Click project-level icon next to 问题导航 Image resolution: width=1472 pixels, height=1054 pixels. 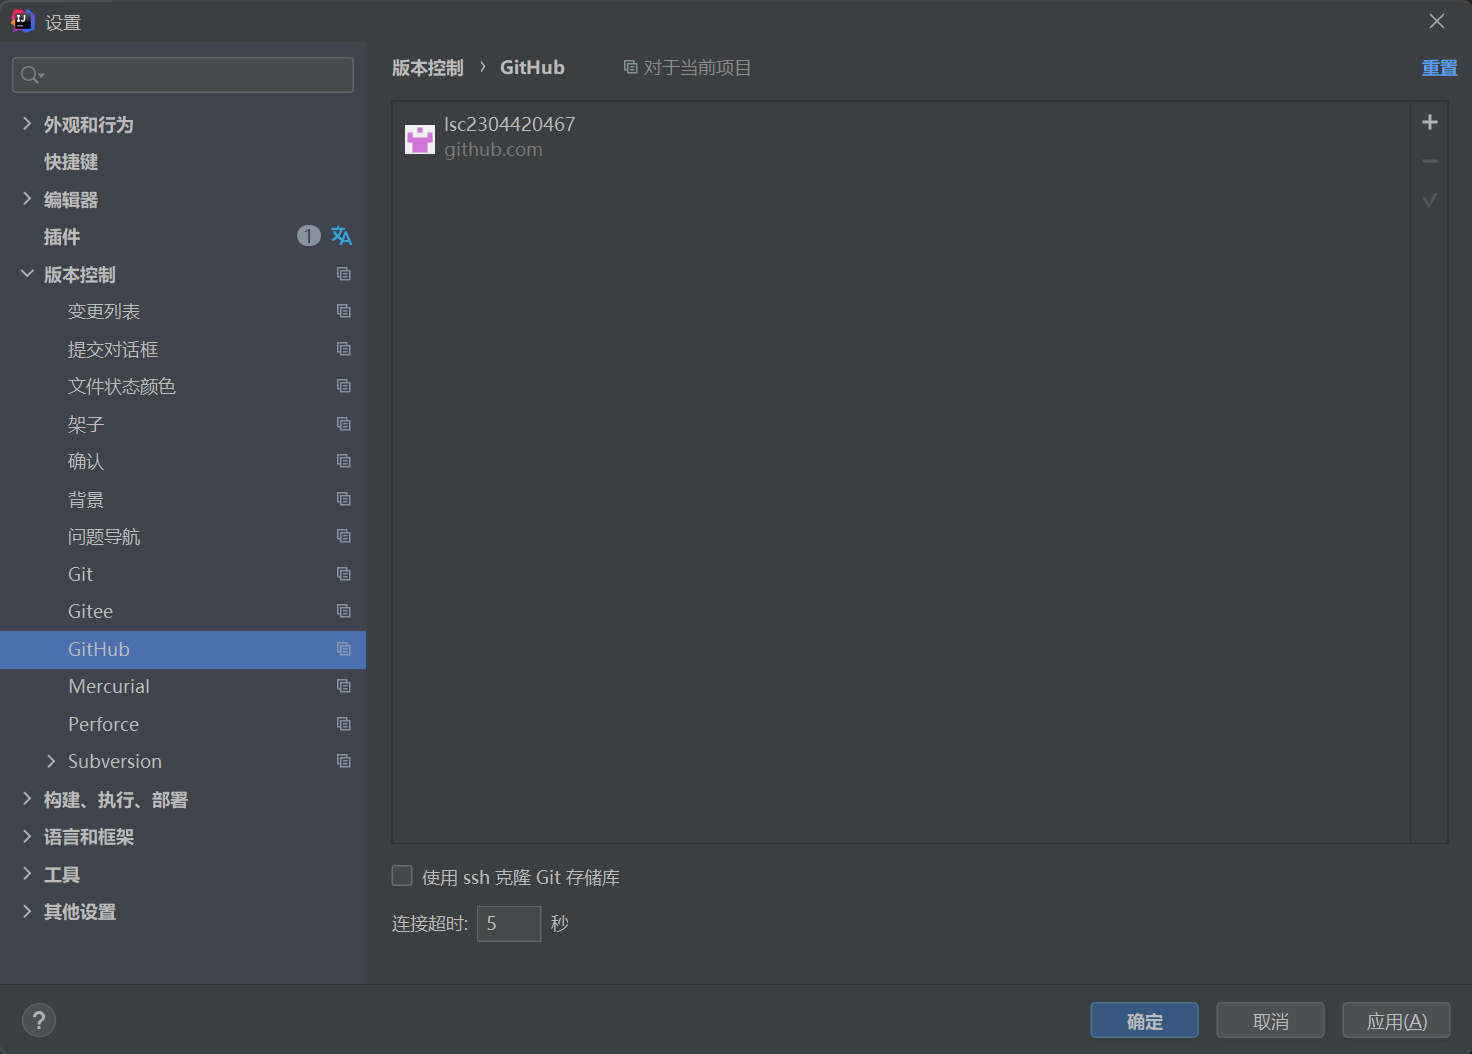click(x=344, y=536)
